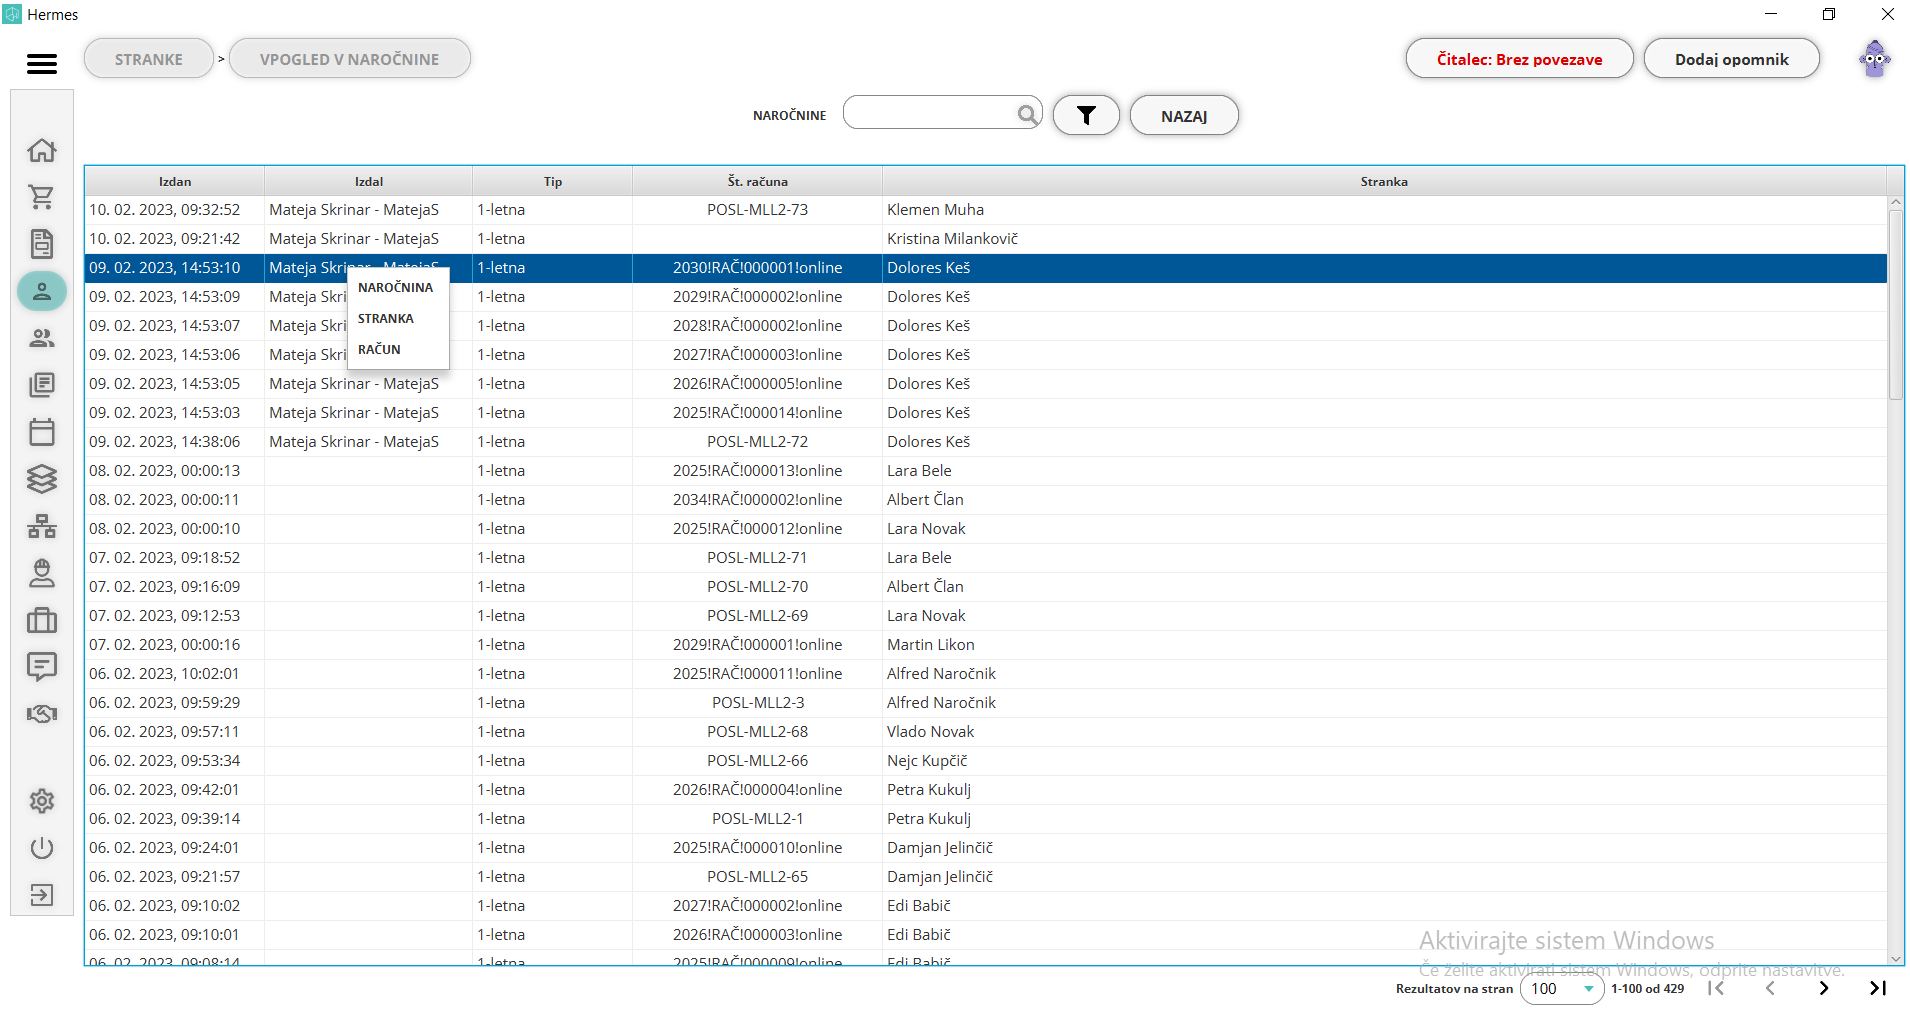The width and height of the screenshot is (1910, 1029).
Task: Click invoice POSL-MLL2-1 cell
Action: point(758,819)
